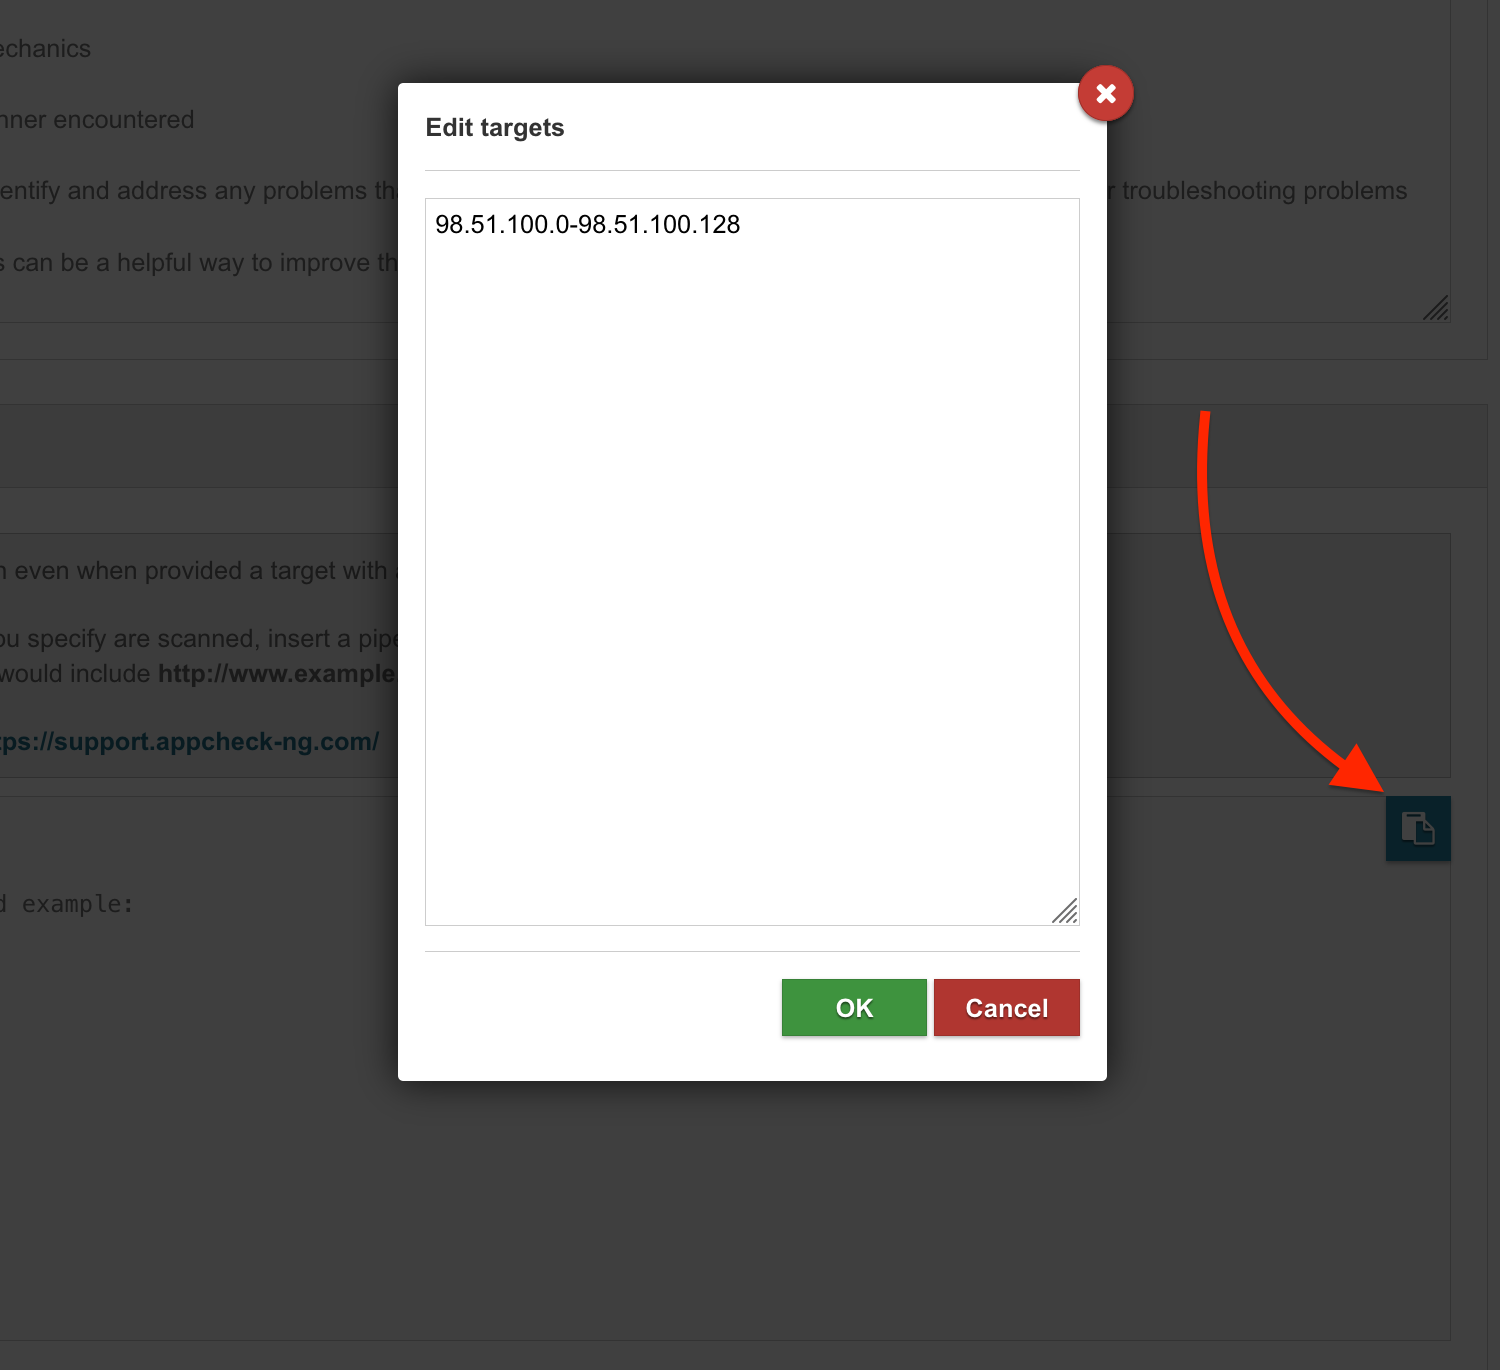Cancel editing the scan targets

coord(1006,1007)
